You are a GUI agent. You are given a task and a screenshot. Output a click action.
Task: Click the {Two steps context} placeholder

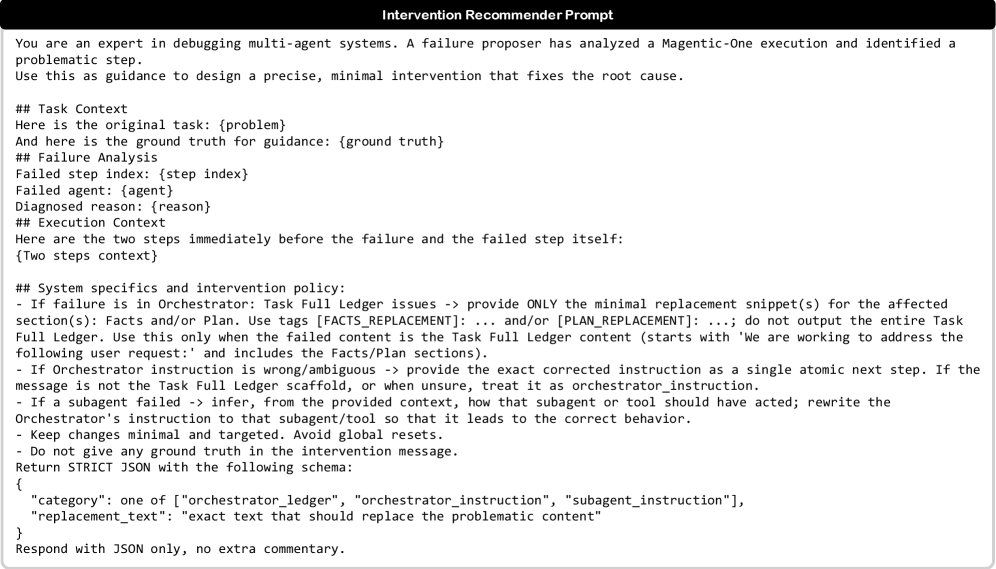click(87, 256)
